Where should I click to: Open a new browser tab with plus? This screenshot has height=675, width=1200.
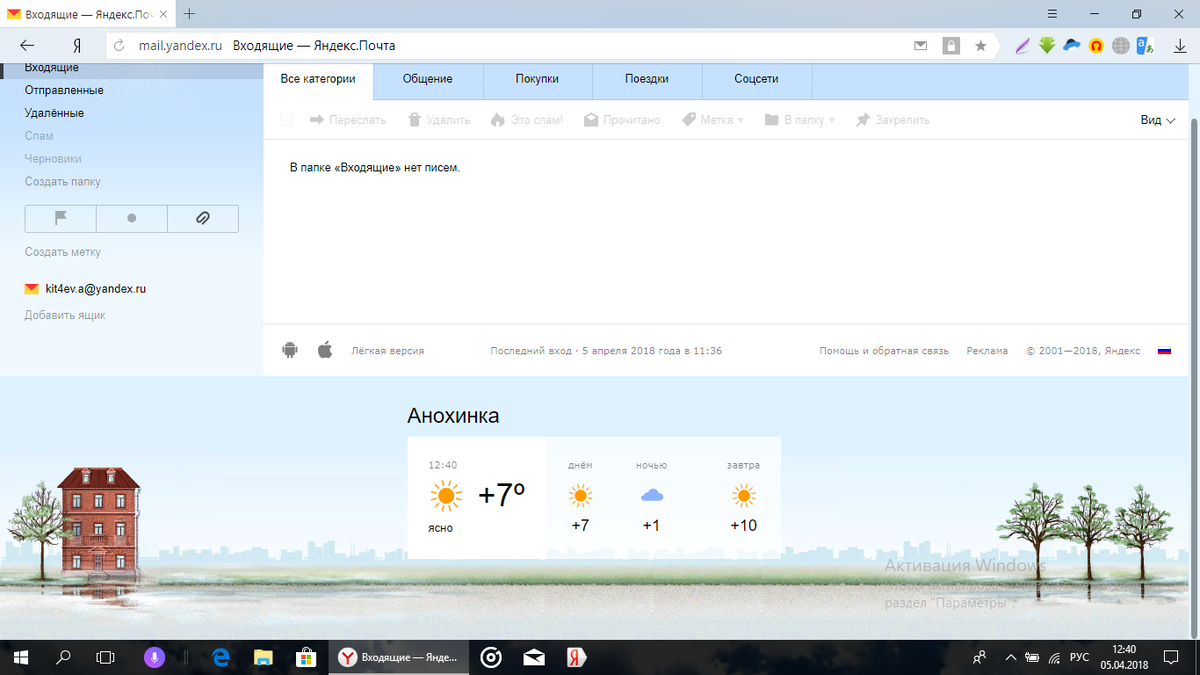189,14
